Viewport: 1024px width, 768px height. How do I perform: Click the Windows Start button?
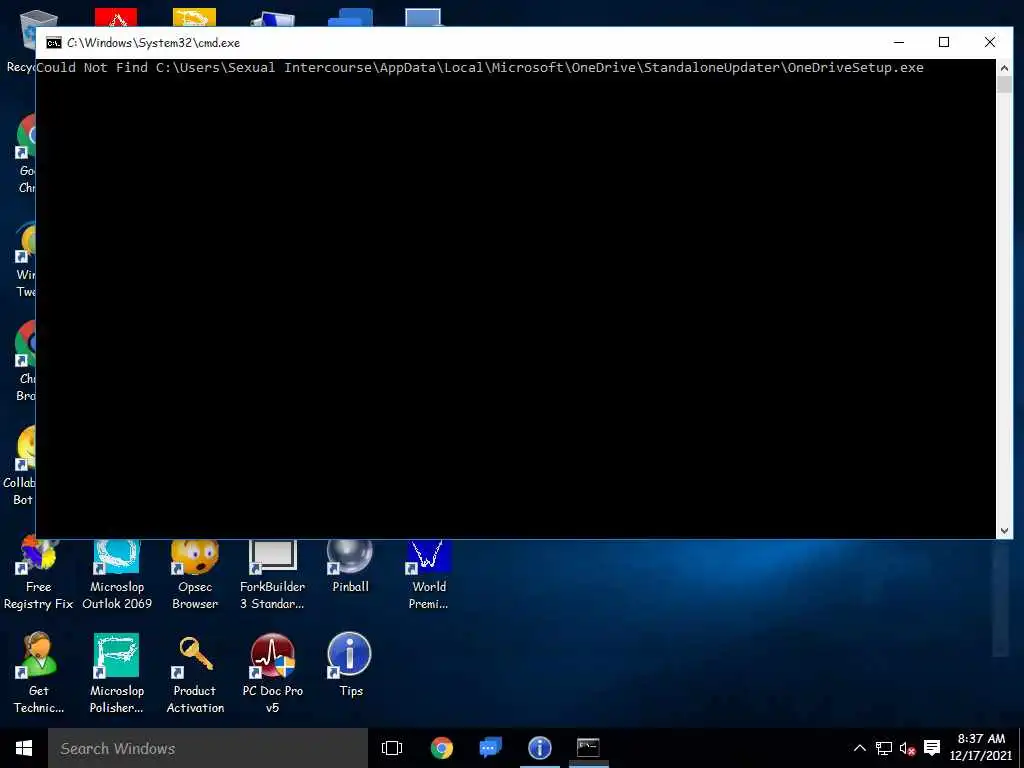click(24, 748)
